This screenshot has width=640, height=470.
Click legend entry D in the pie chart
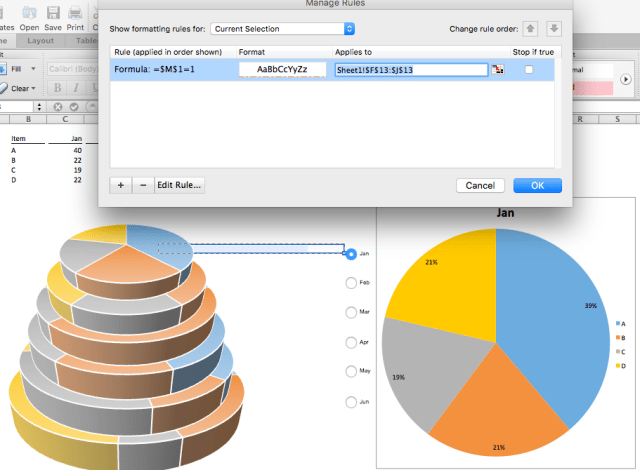620,366
